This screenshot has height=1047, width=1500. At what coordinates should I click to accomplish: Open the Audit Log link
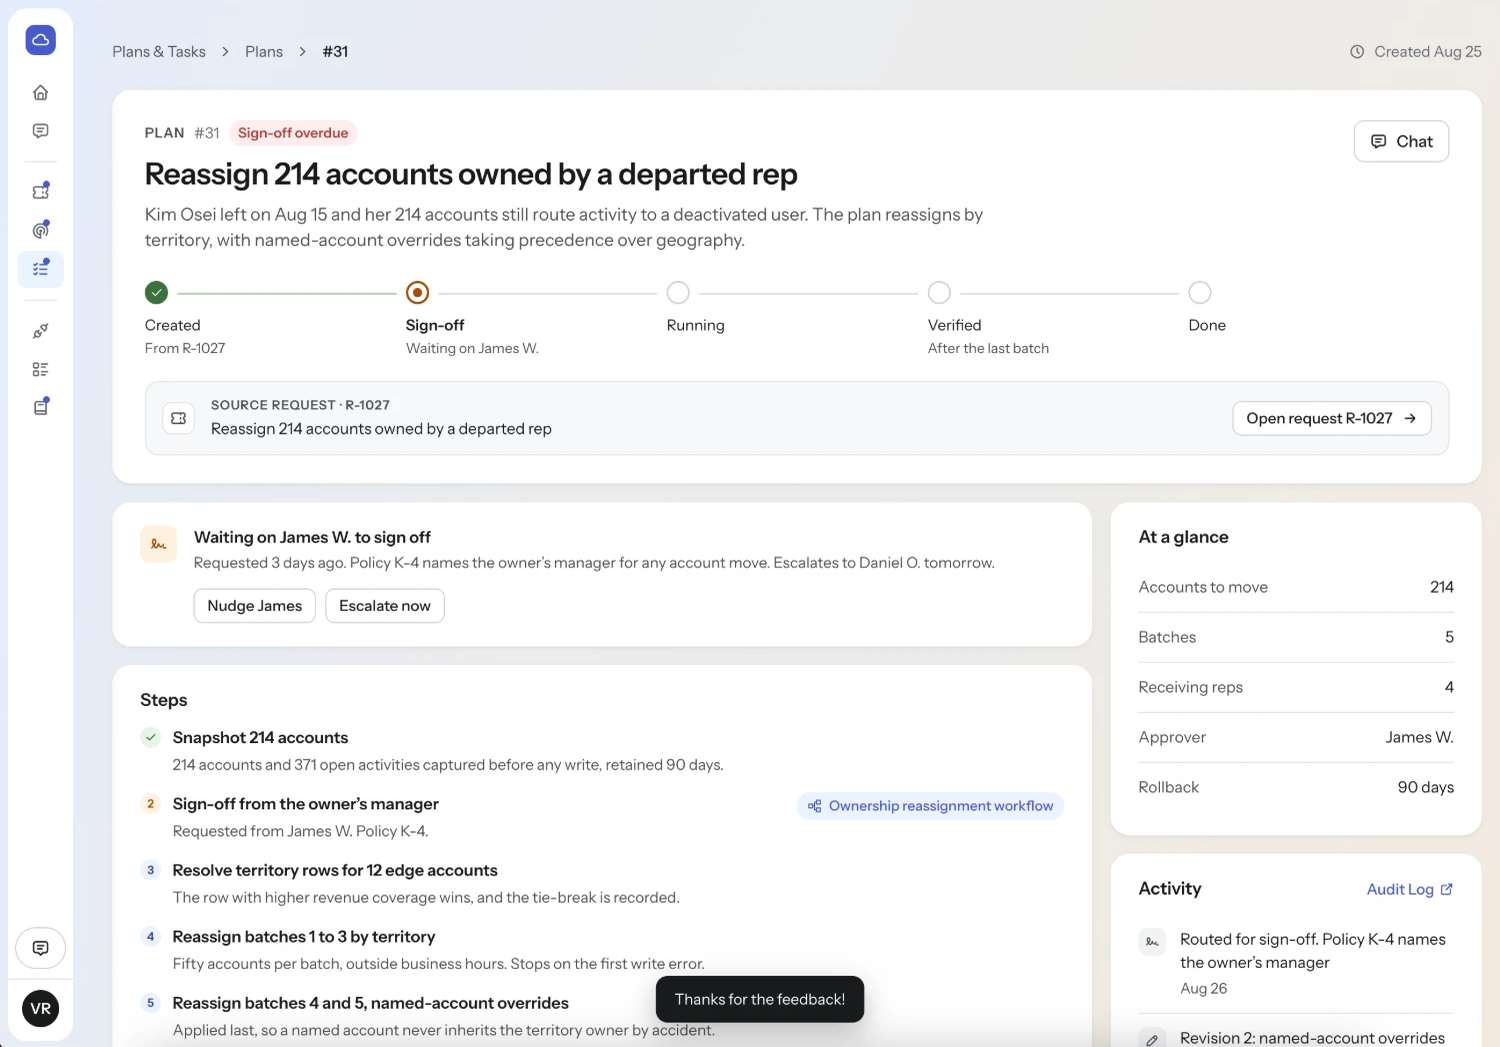pyautogui.click(x=1410, y=889)
